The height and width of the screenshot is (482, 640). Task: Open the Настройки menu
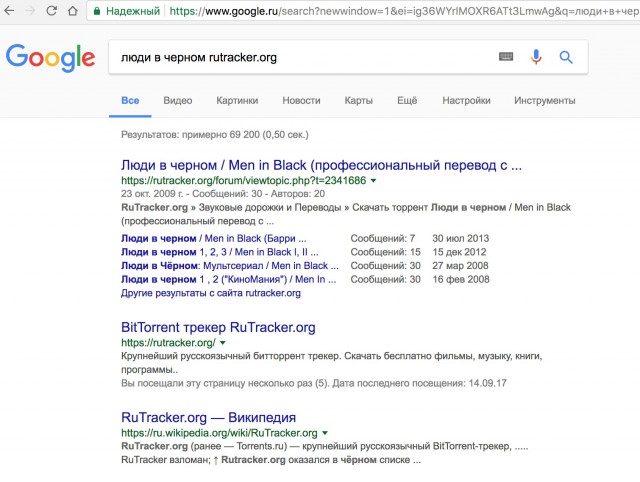click(x=466, y=100)
